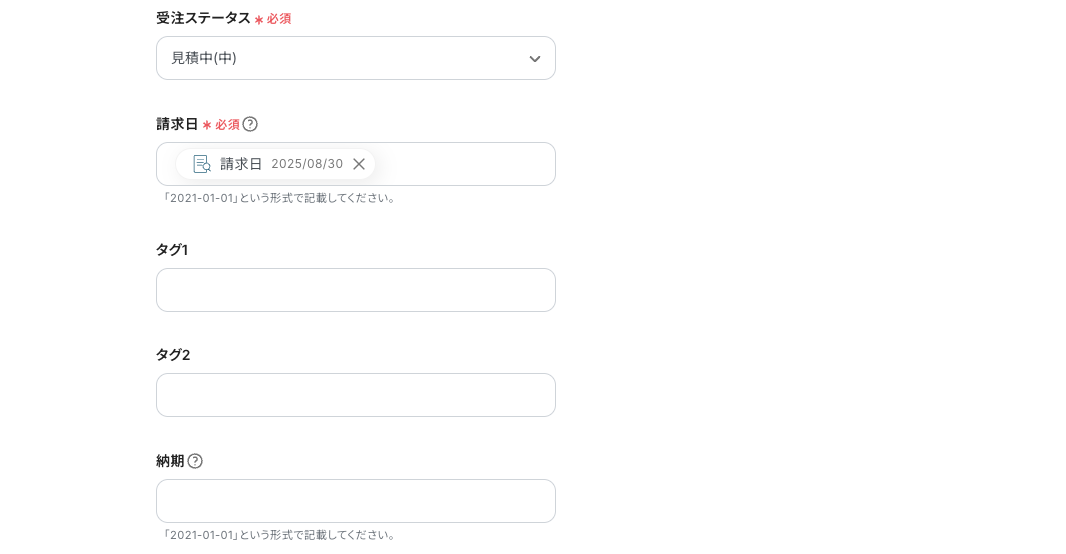This screenshot has width=1066, height=554.
Task: Click the 納期 label text
Action: click(170, 461)
